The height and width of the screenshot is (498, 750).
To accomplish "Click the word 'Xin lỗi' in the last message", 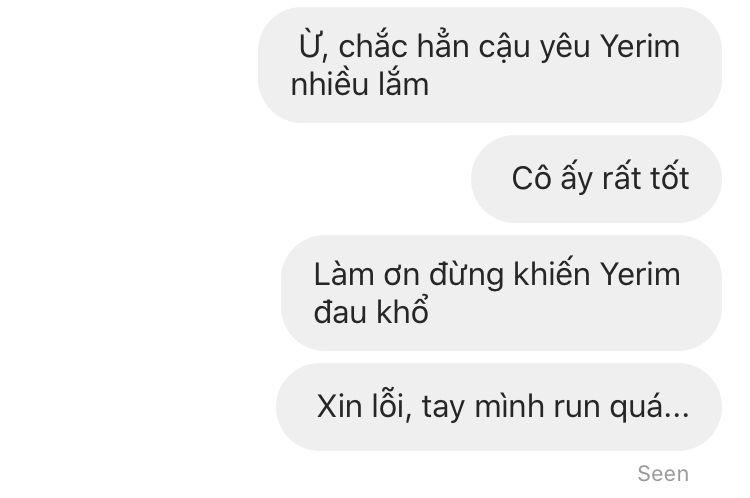I will (364, 407).
